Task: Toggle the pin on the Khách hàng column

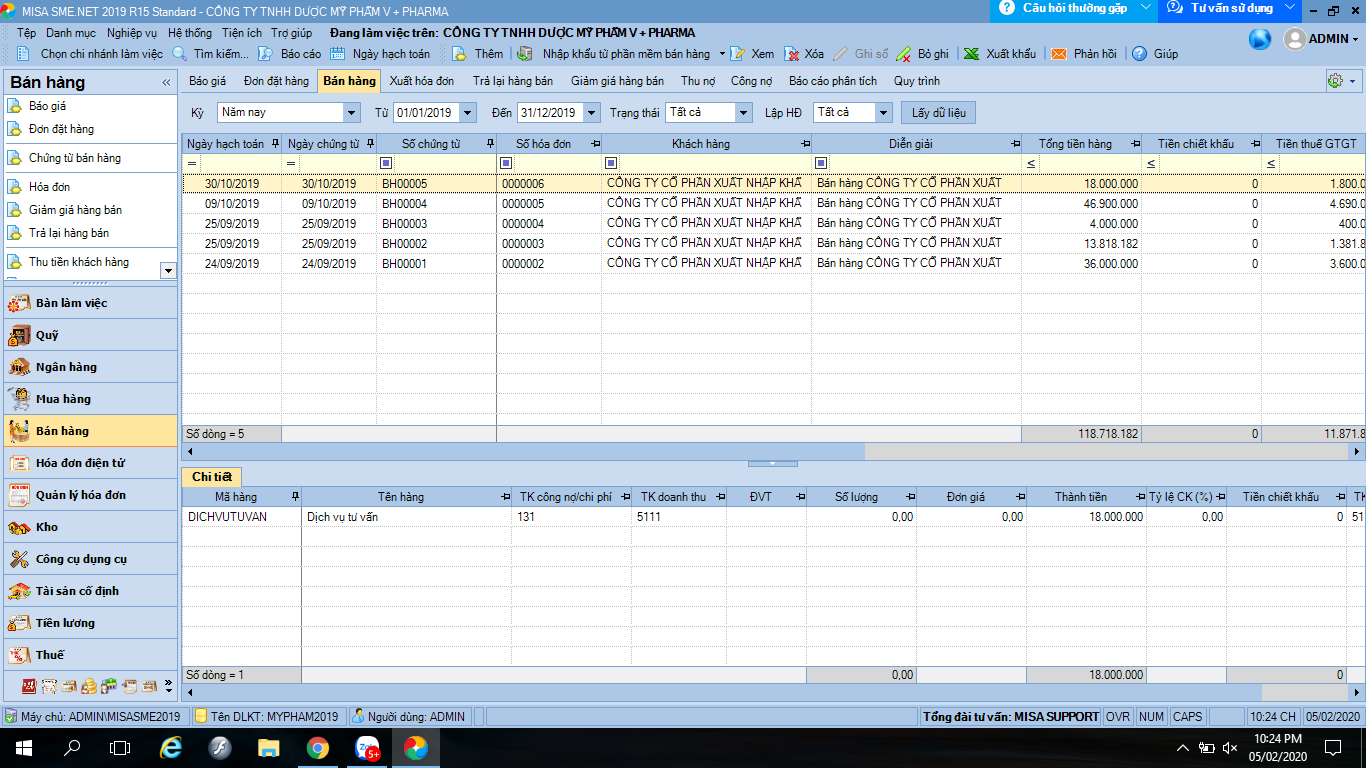Action: point(805,144)
